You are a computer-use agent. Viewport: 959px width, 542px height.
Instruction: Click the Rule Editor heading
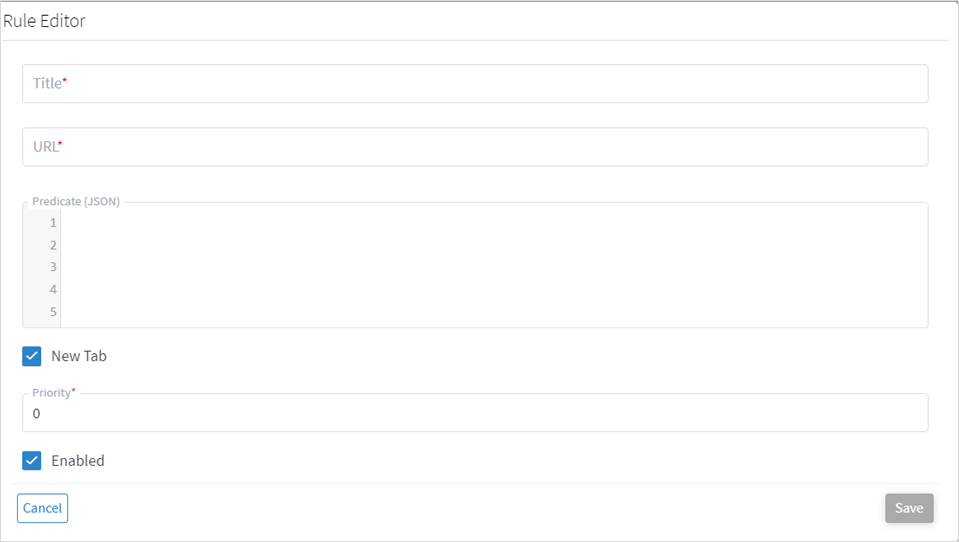(44, 21)
